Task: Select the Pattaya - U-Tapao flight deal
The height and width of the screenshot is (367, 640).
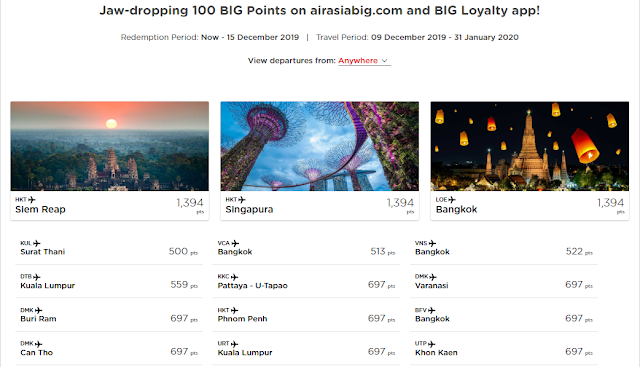Action: pos(306,281)
